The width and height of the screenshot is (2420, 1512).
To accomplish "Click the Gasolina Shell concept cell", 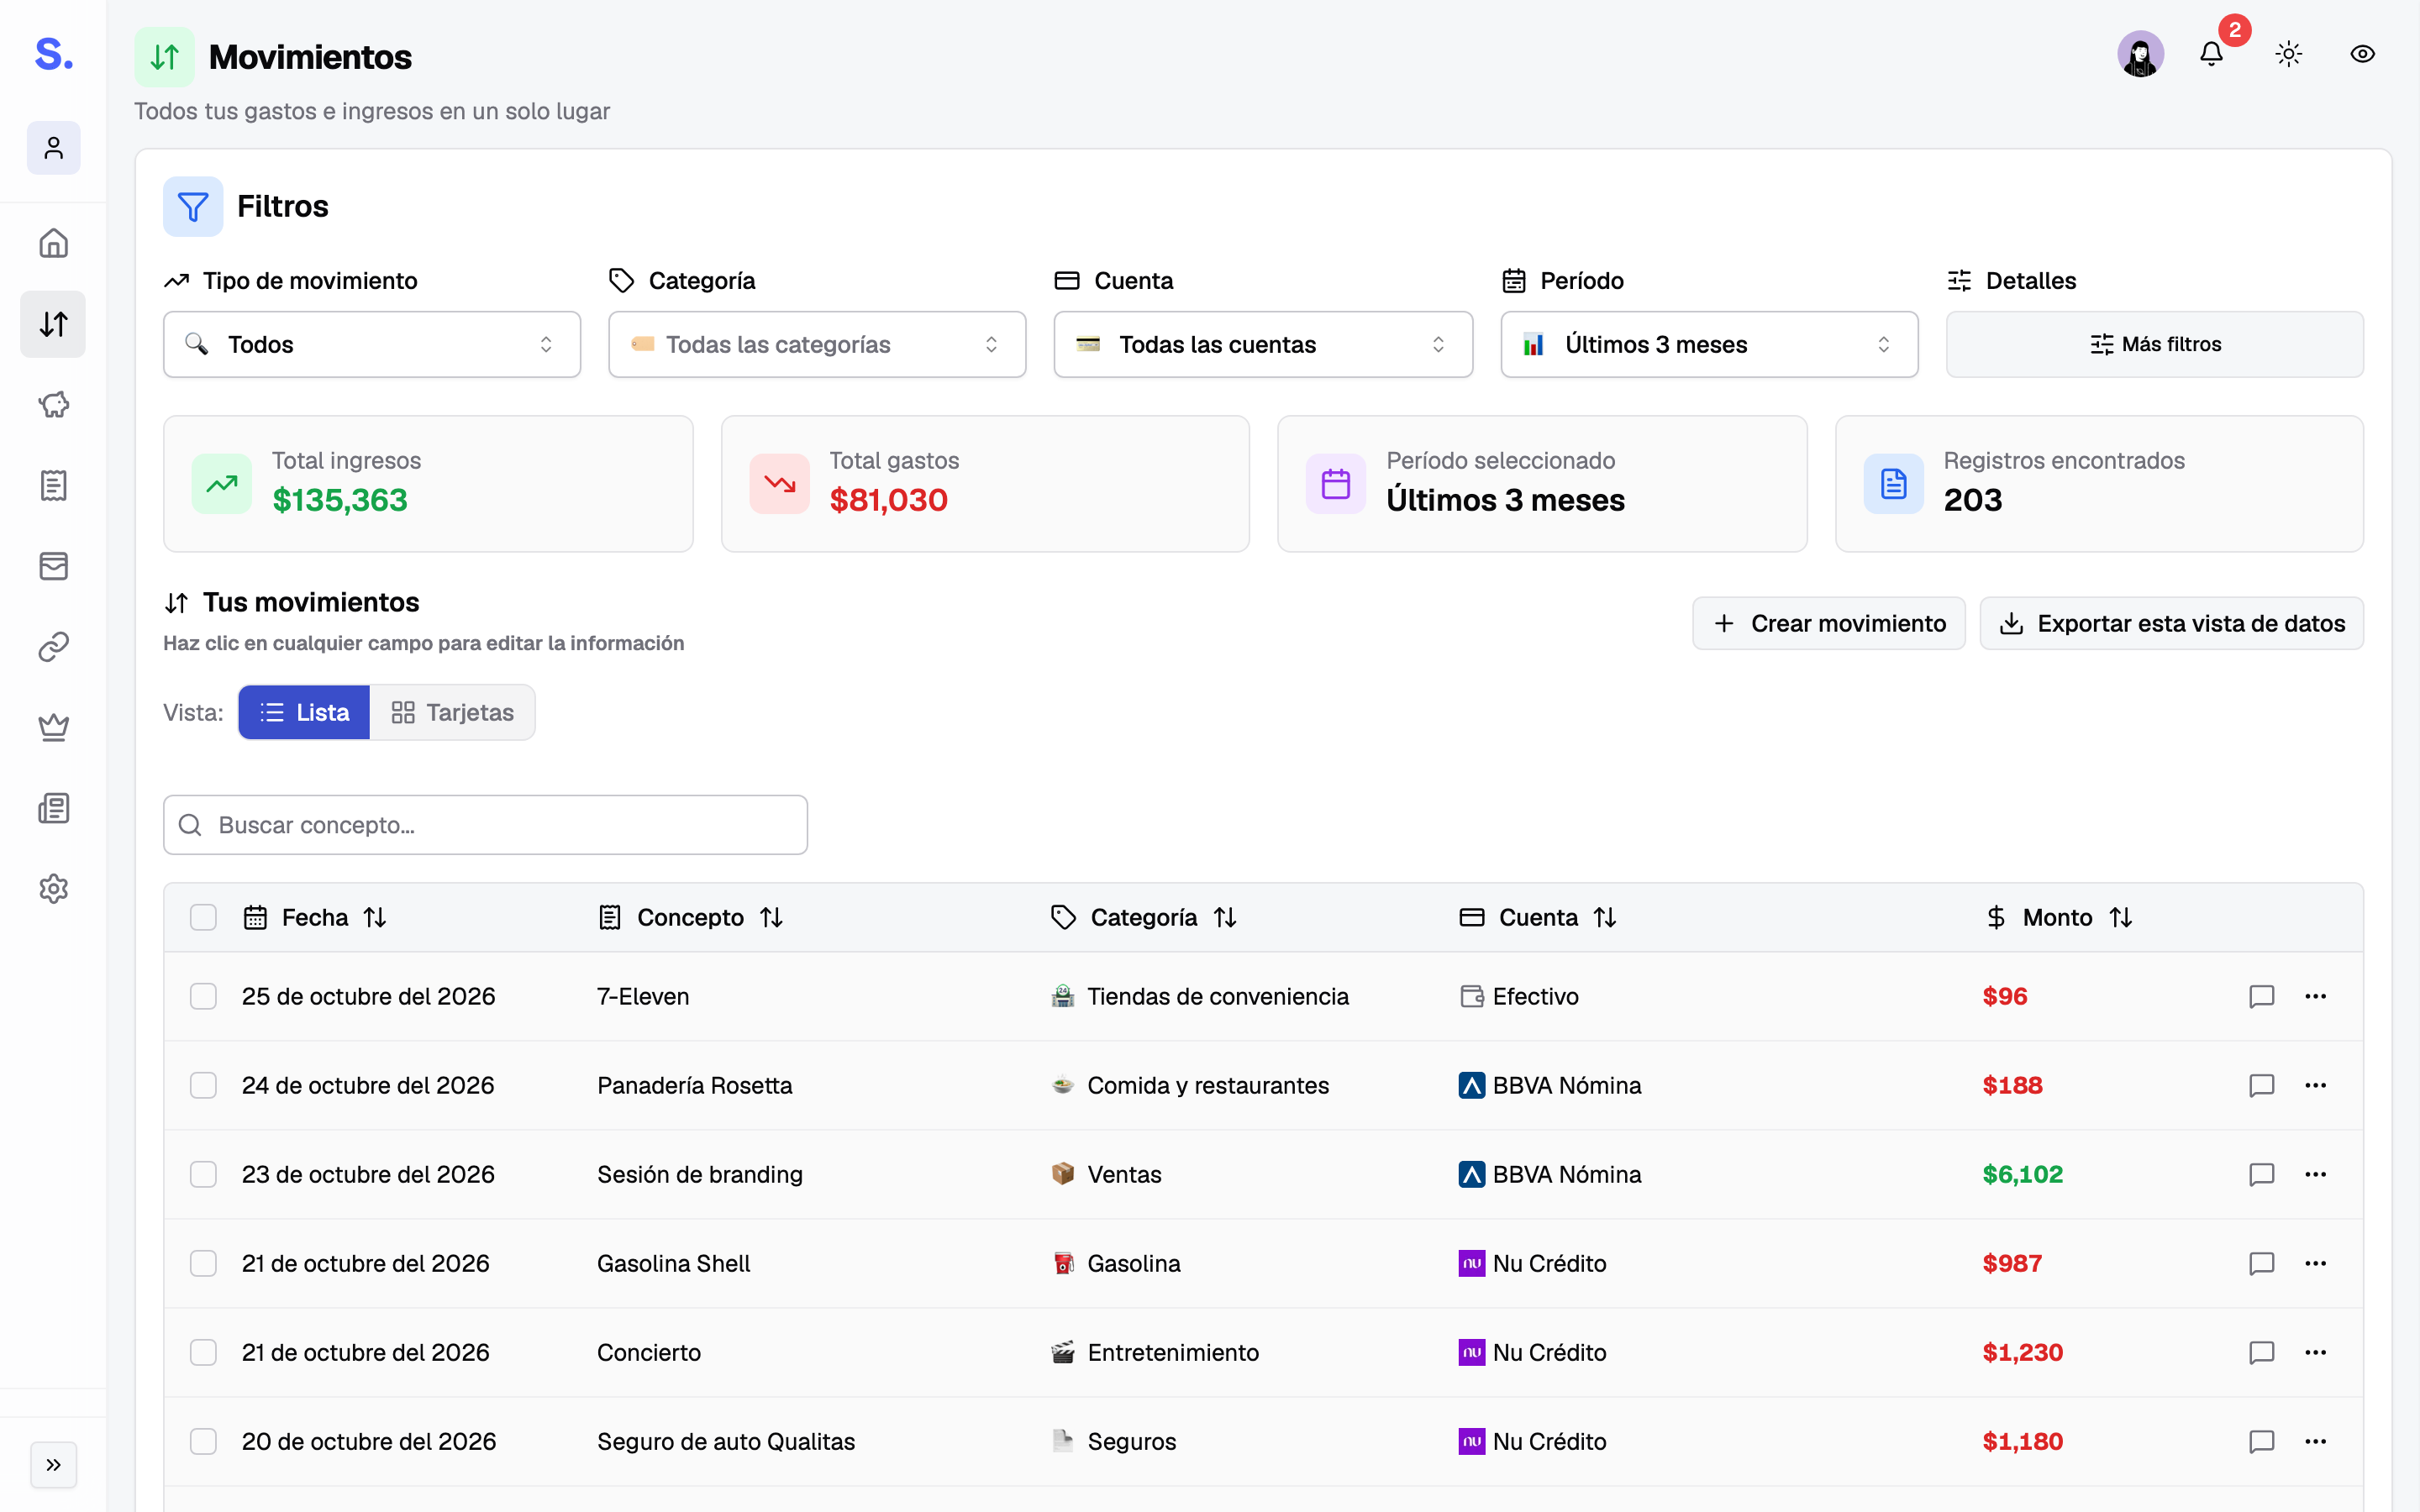I will point(673,1263).
